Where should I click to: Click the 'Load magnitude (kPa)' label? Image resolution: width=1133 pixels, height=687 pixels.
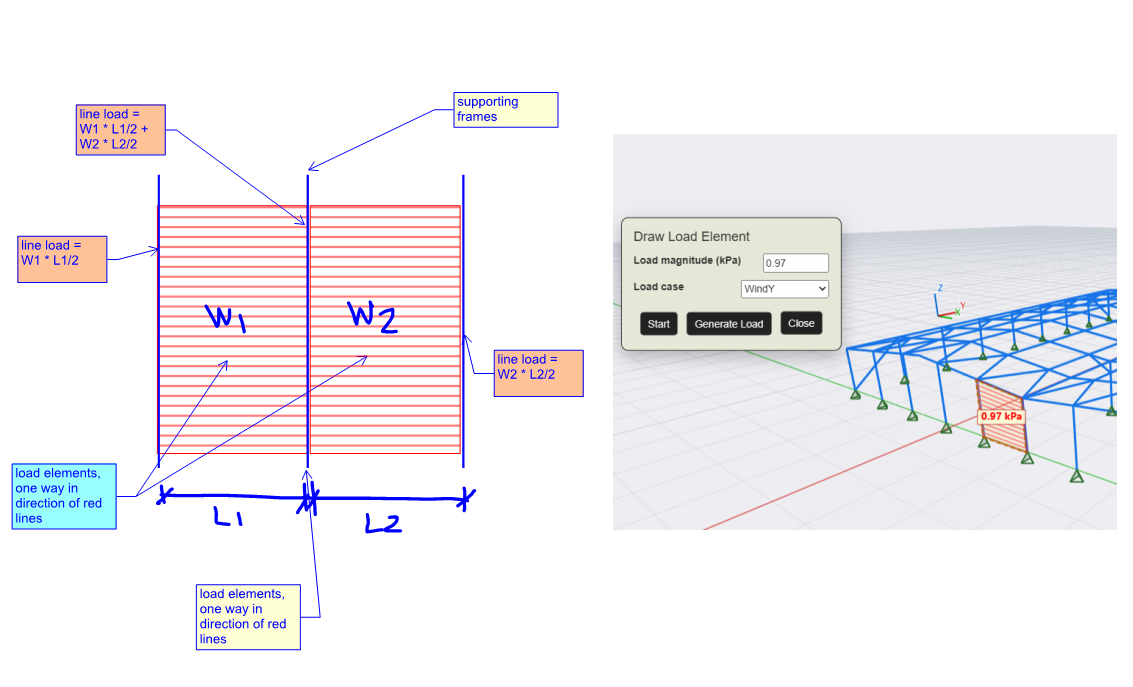(x=687, y=260)
